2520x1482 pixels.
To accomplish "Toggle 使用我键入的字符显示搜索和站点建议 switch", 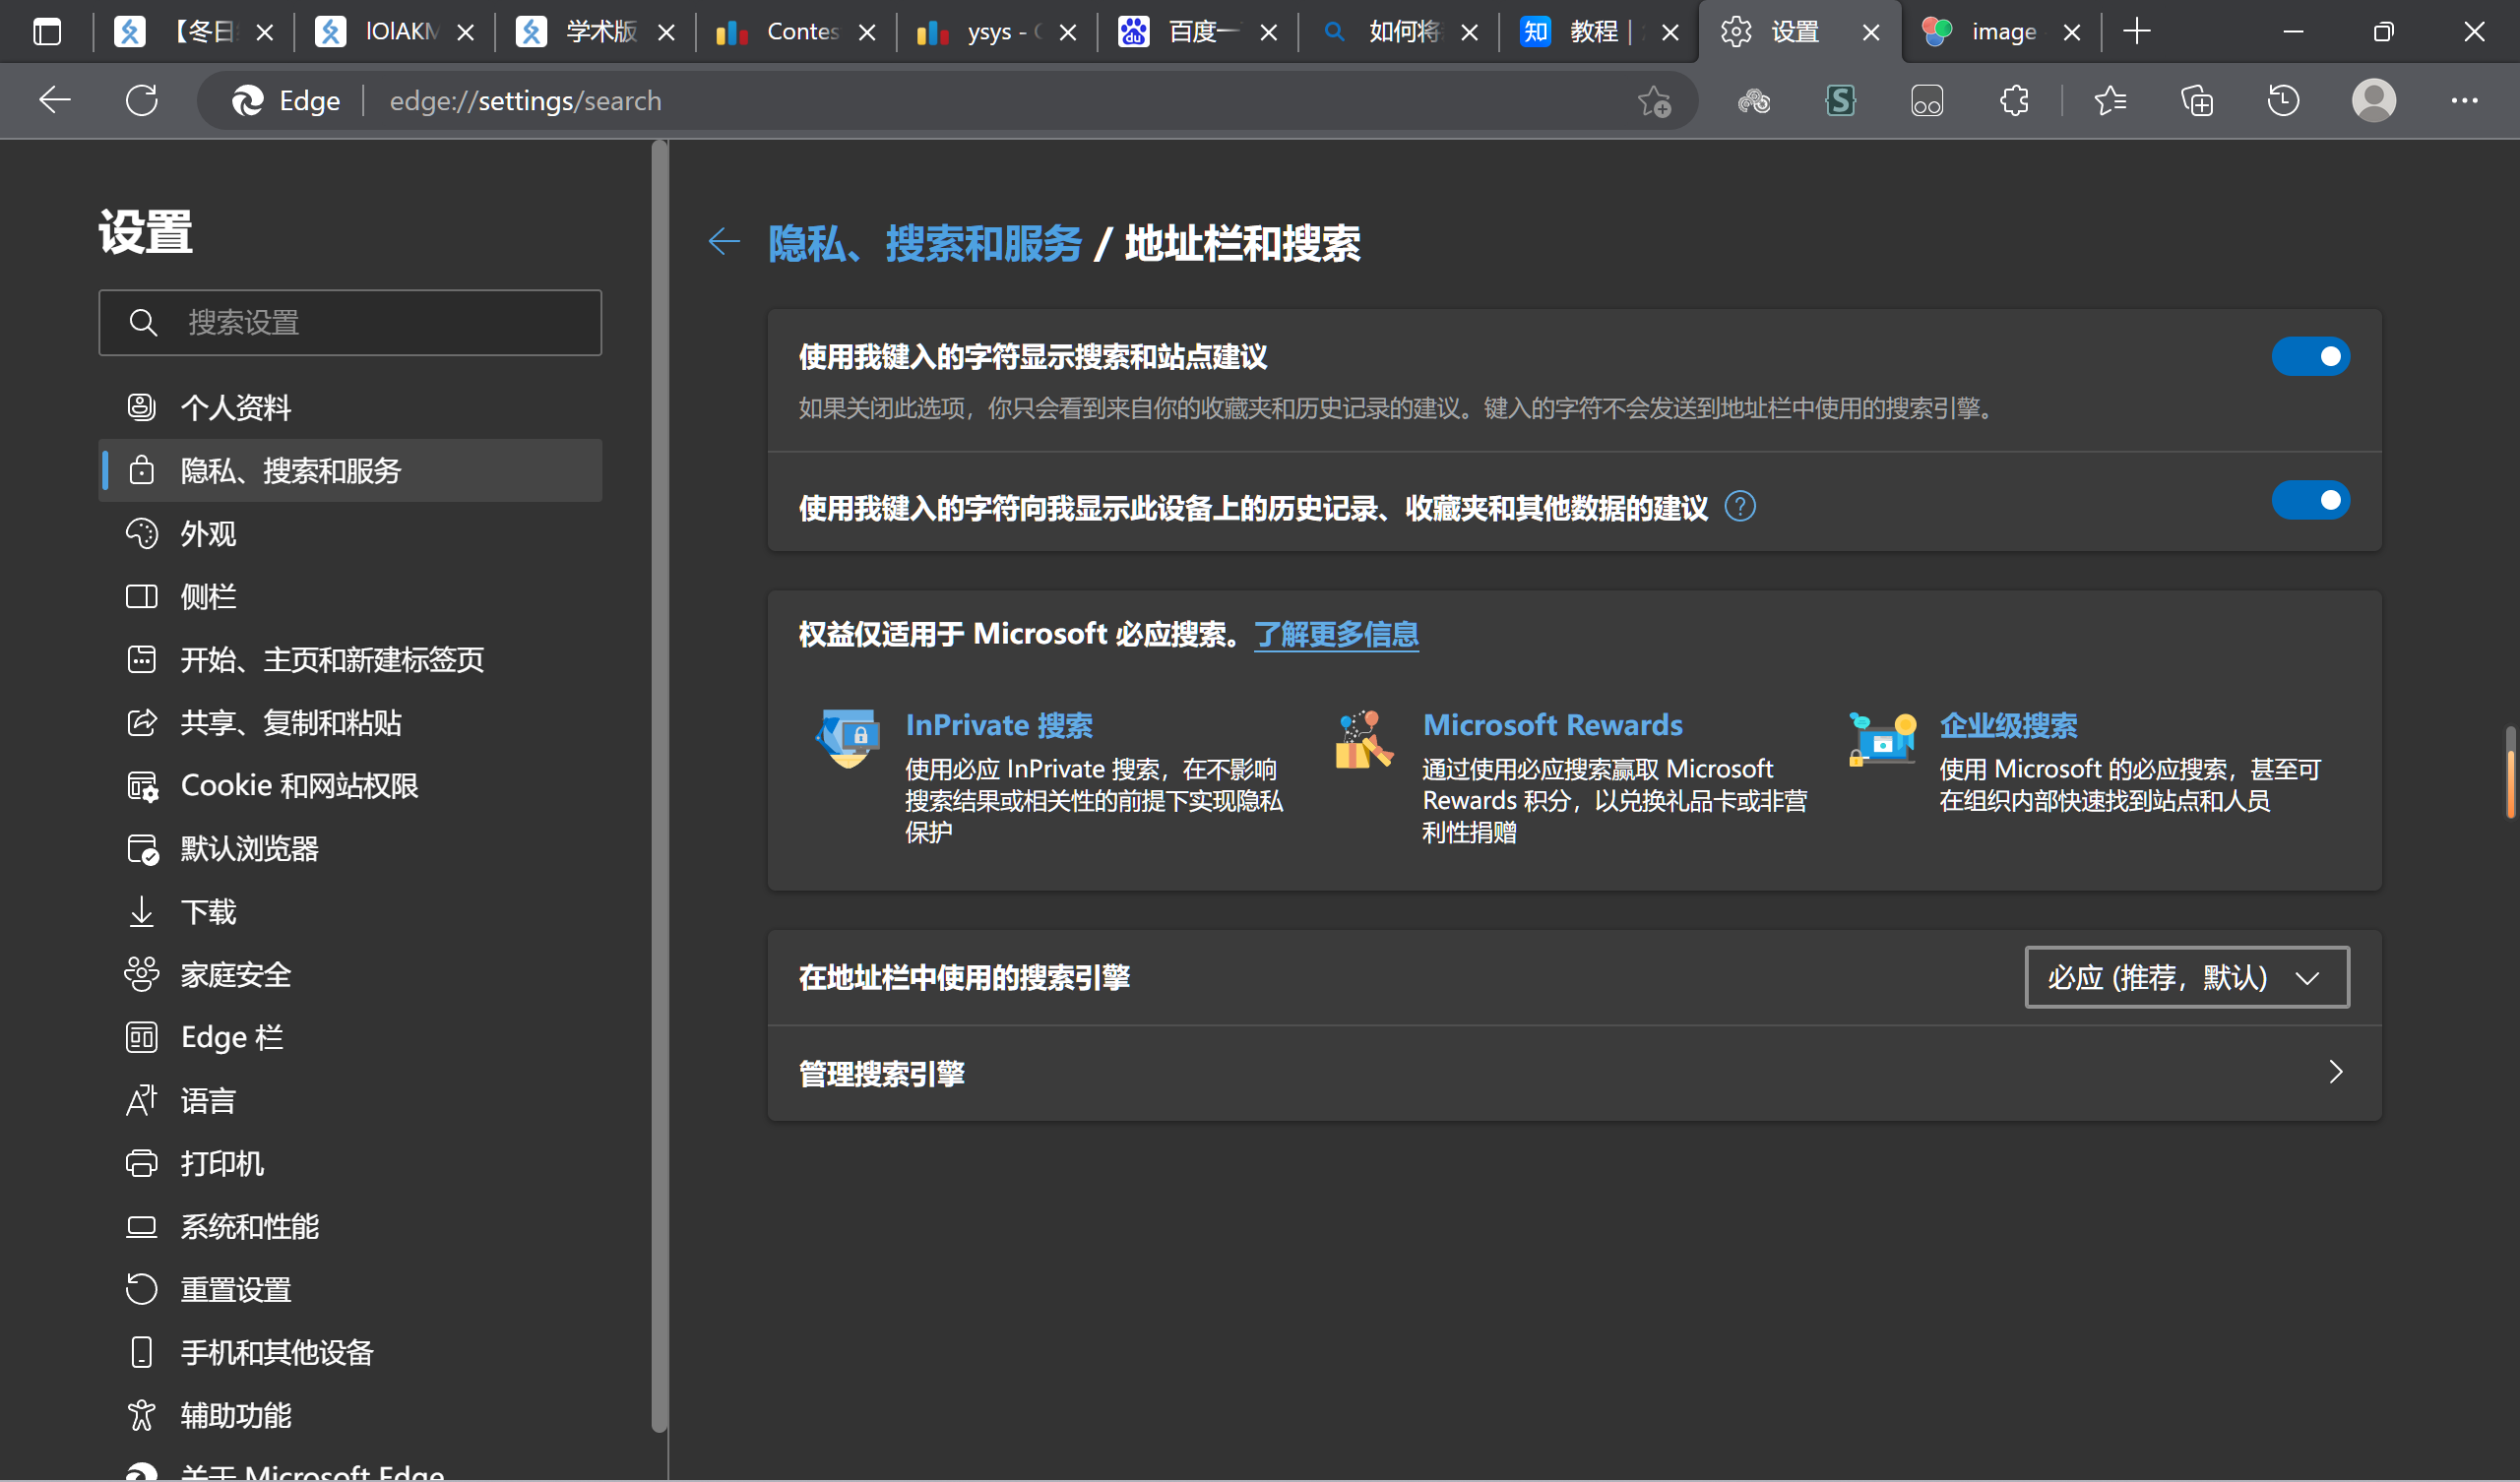I will click(x=2311, y=356).
